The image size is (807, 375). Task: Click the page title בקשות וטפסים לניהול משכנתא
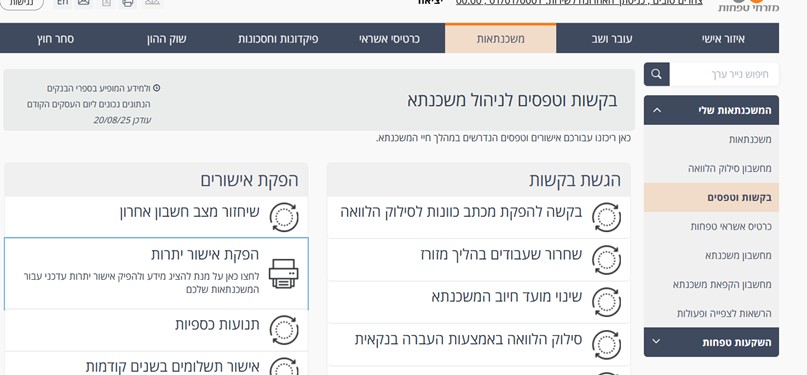[512, 100]
